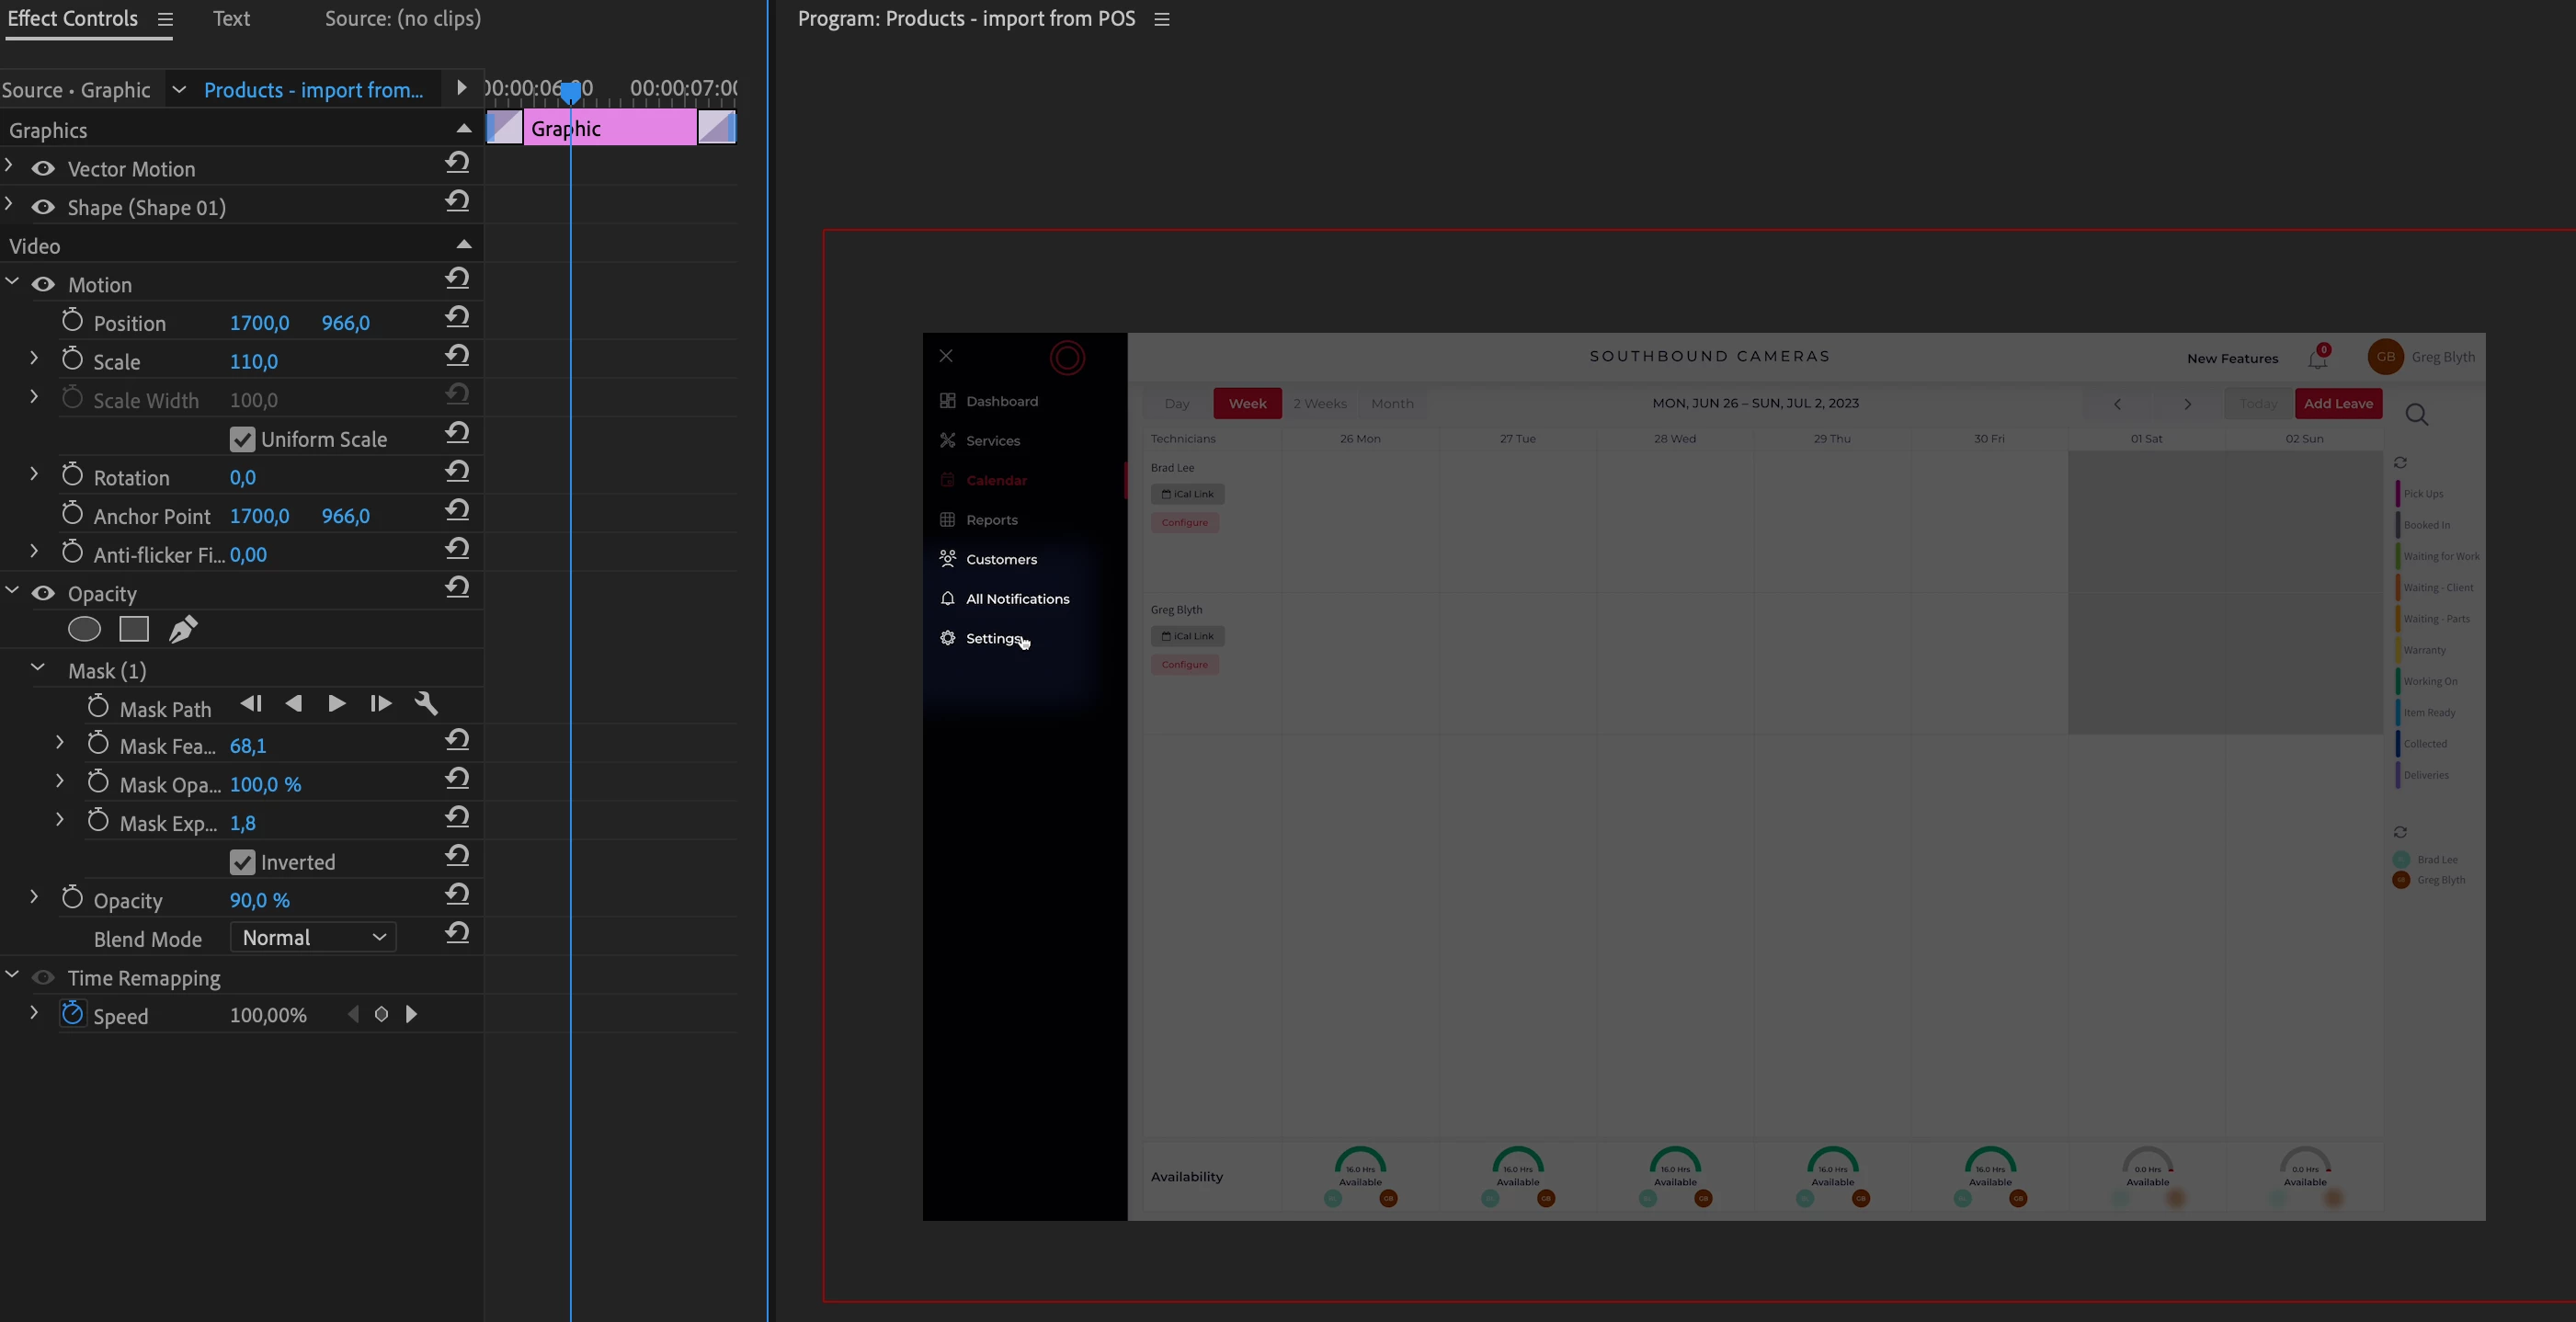Select the rectangle mask tool under Opacity
Image resolution: width=2576 pixels, height=1322 pixels.
[134, 629]
